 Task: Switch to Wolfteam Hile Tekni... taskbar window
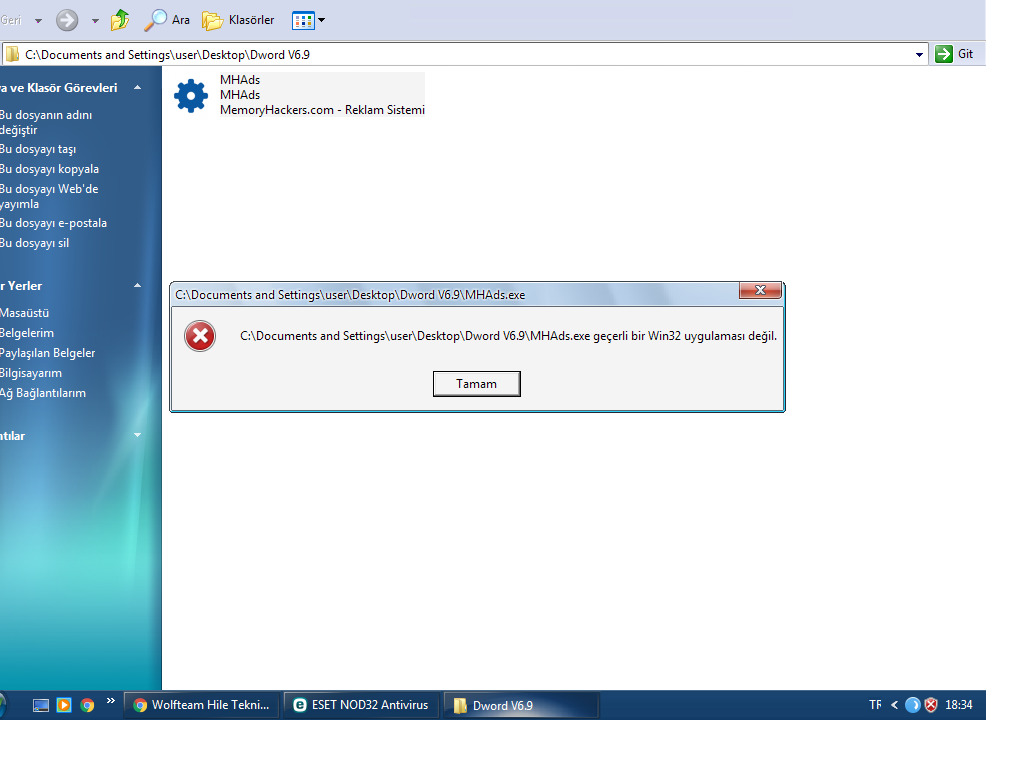coord(202,705)
